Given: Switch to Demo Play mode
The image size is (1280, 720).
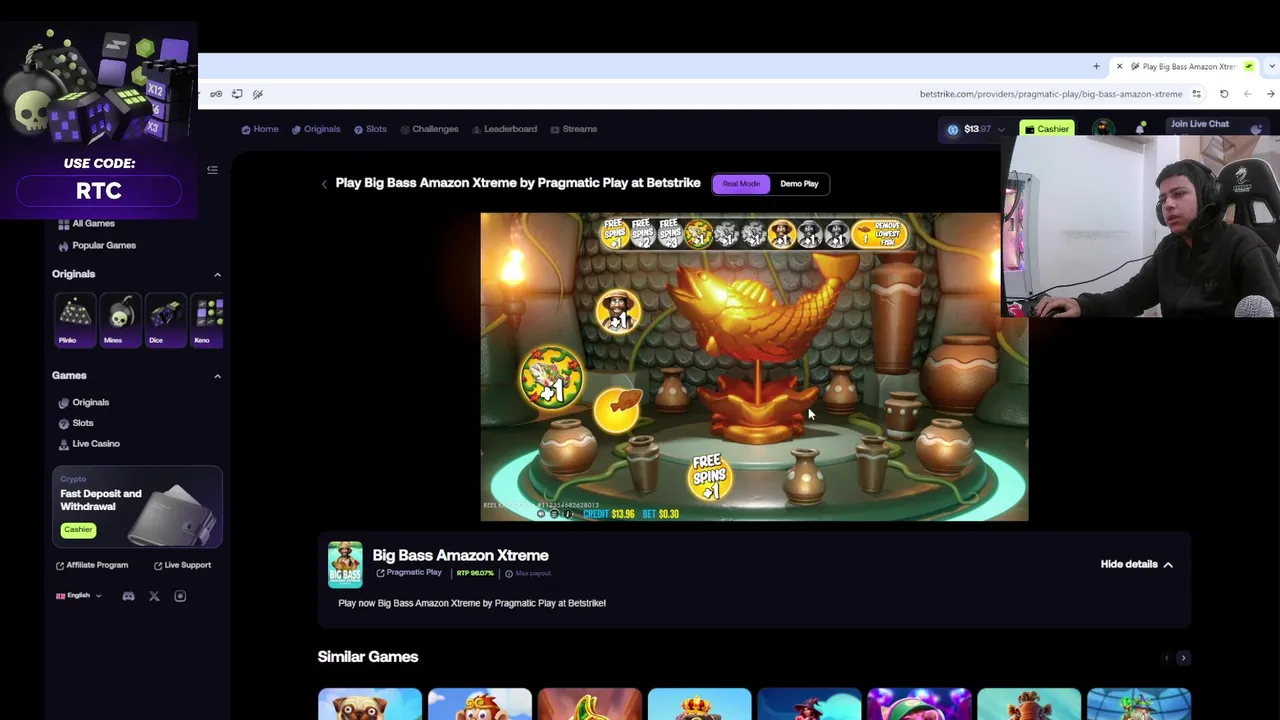Looking at the screenshot, I should 799,184.
